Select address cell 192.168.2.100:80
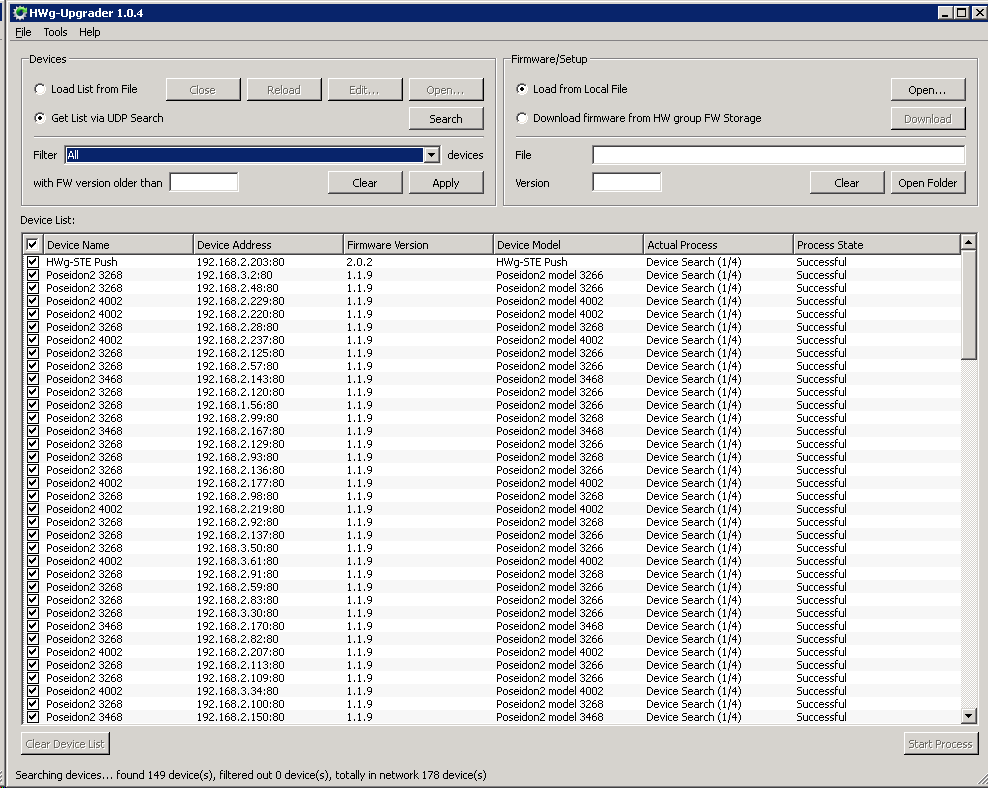The height and width of the screenshot is (788, 988). [240, 704]
